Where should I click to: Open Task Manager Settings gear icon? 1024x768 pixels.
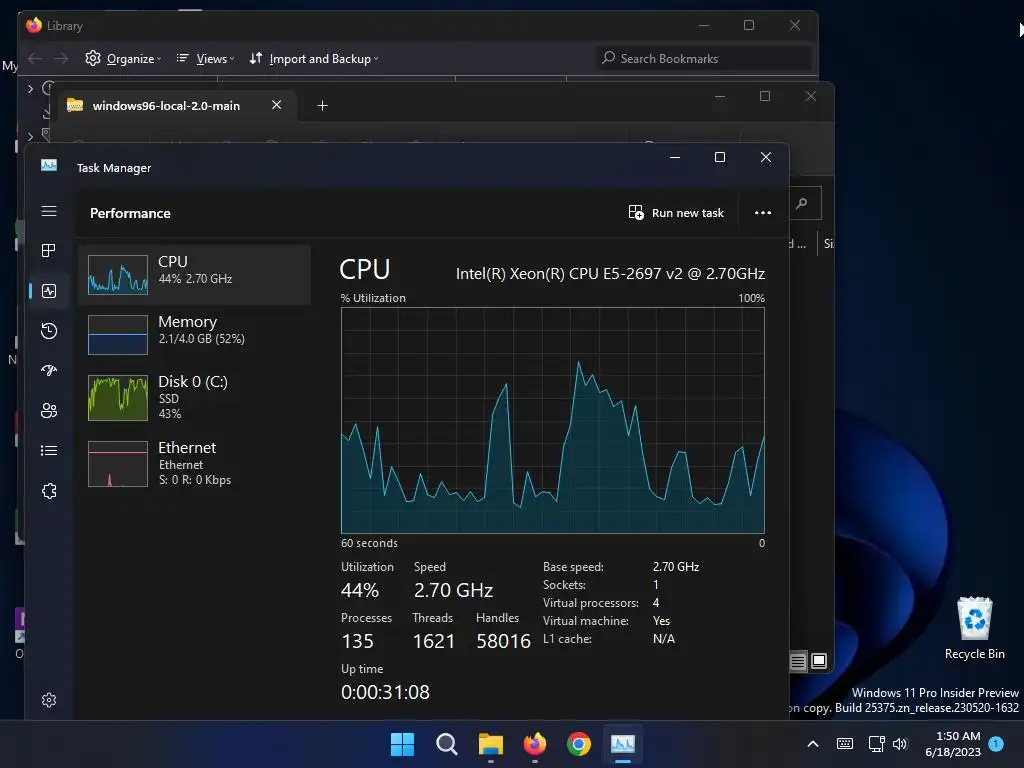pos(49,700)
